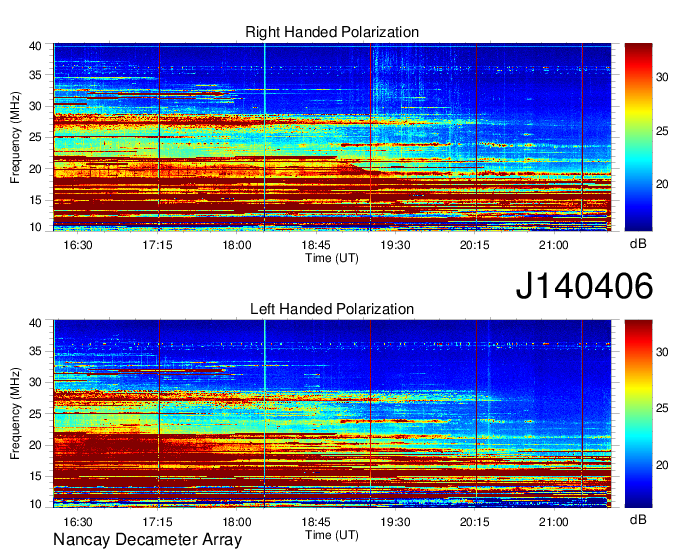The width and height of the screenshot is (680, 552).
Task: Select 18:45 time tick under Left Handed plot
Action: point(316,522)
